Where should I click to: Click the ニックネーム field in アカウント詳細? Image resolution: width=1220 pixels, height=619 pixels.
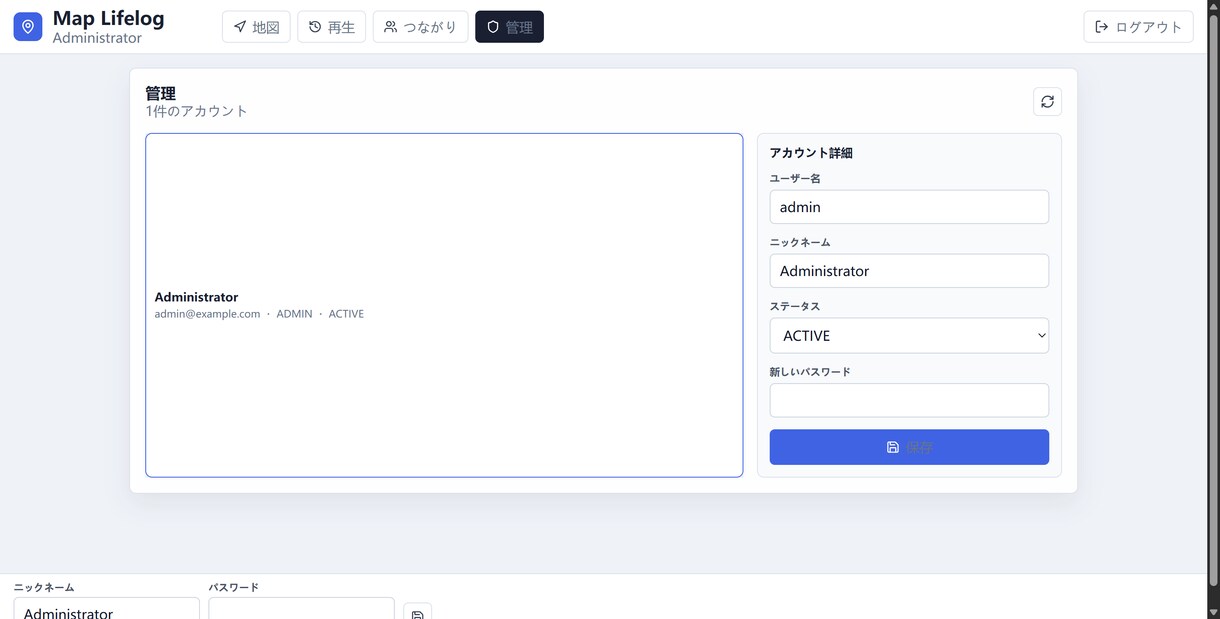pos(909,271)
